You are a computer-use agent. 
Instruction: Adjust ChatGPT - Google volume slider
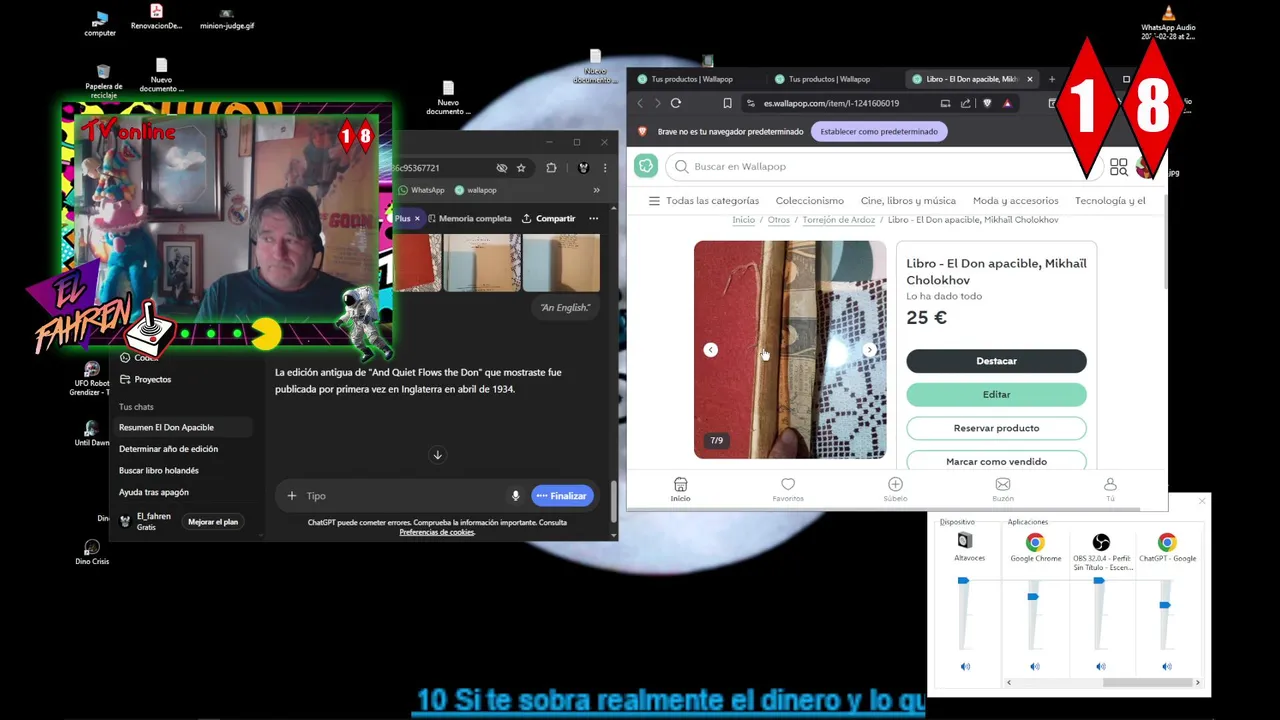pyautogui.click(x=1165, y=605)
